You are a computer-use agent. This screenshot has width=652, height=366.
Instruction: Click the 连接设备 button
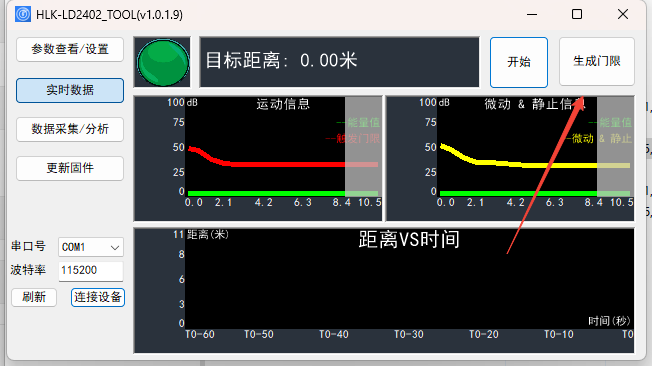98,297
